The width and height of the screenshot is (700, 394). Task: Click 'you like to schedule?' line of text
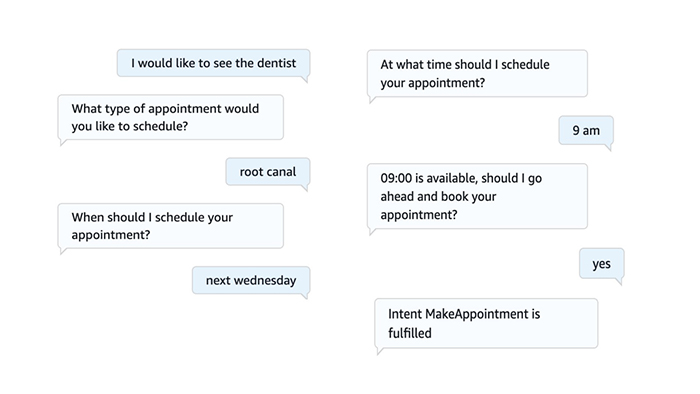point(129,126)
